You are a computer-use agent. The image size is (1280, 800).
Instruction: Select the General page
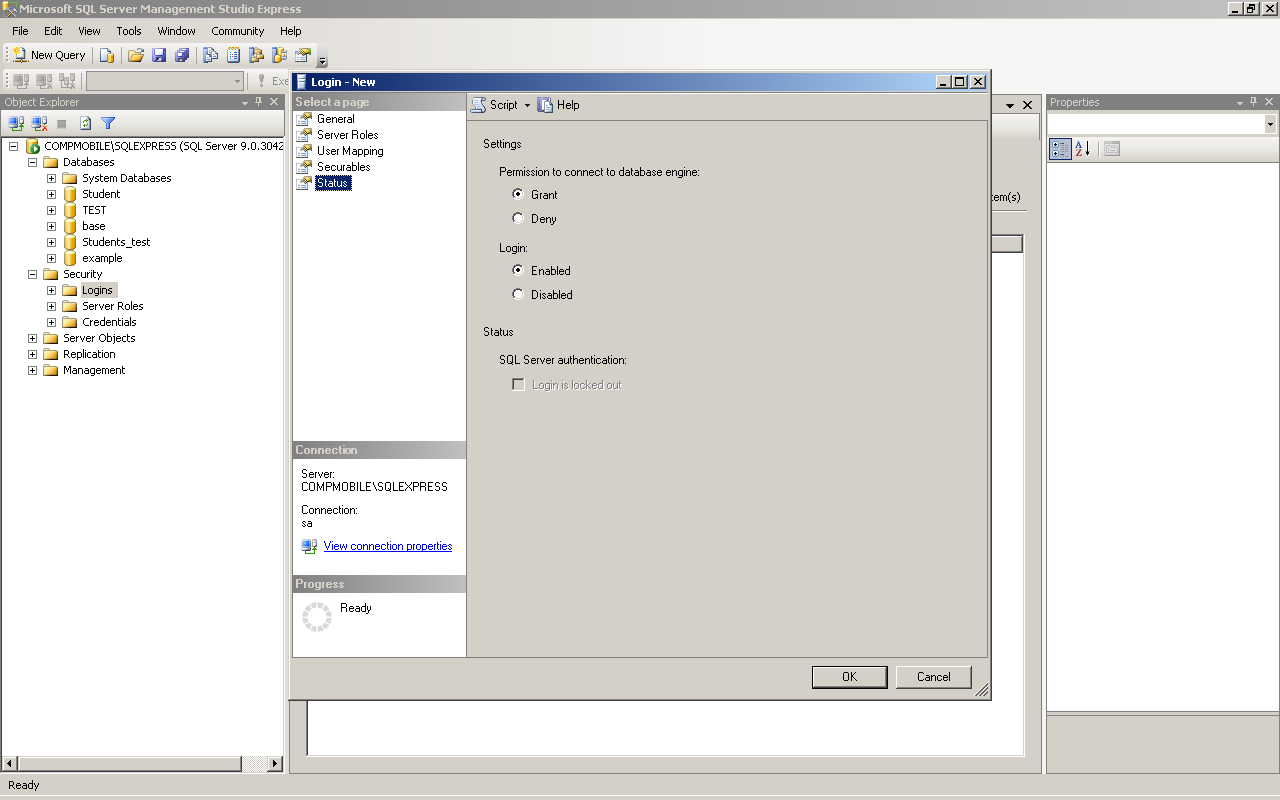335,119
